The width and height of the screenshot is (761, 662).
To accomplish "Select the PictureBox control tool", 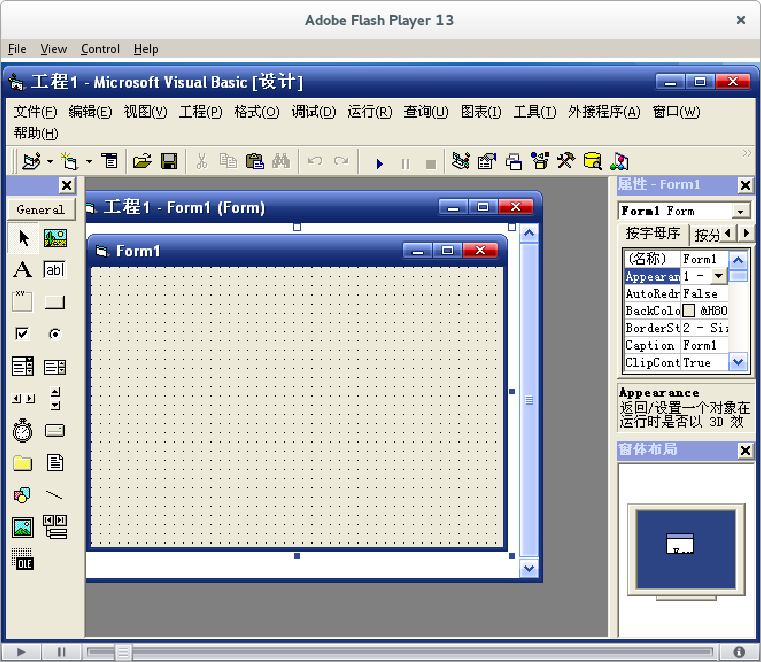I will coord(55,238).
